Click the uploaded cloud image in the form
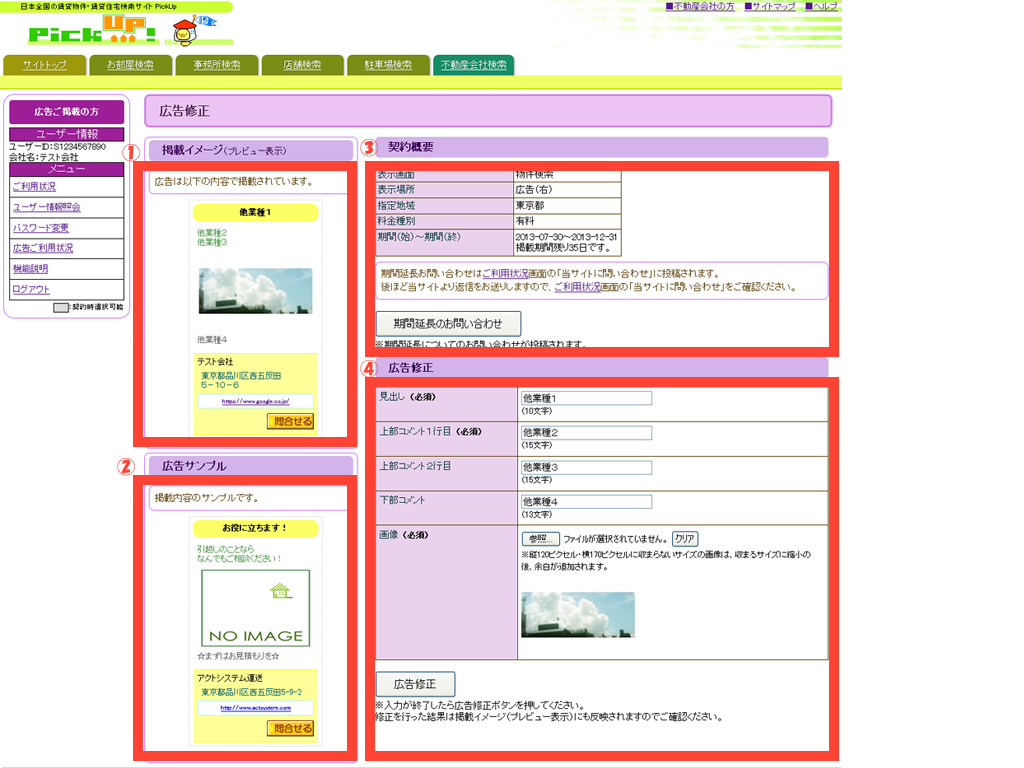 577,614
